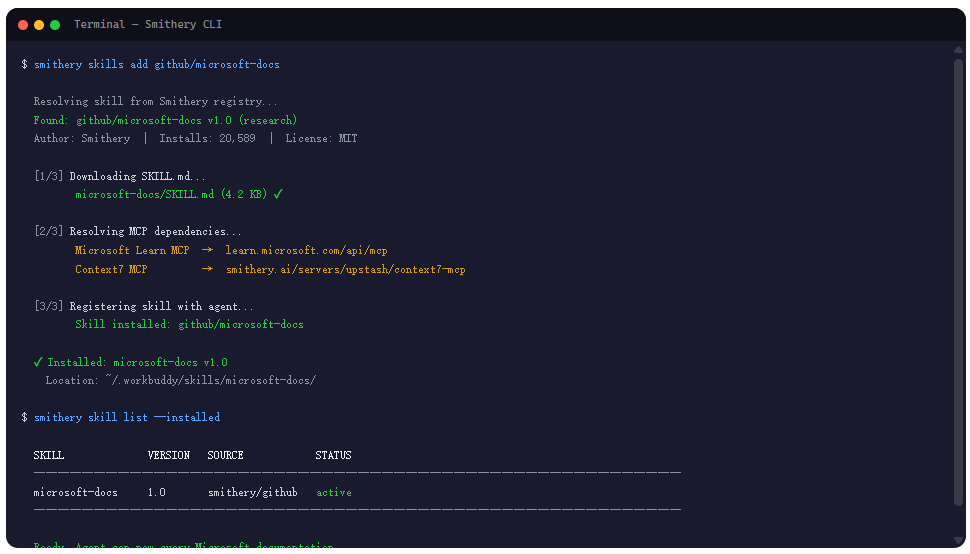
Task: Click the '[1/3] Downloading SKILL.md...' line
Action: [119, 176]
